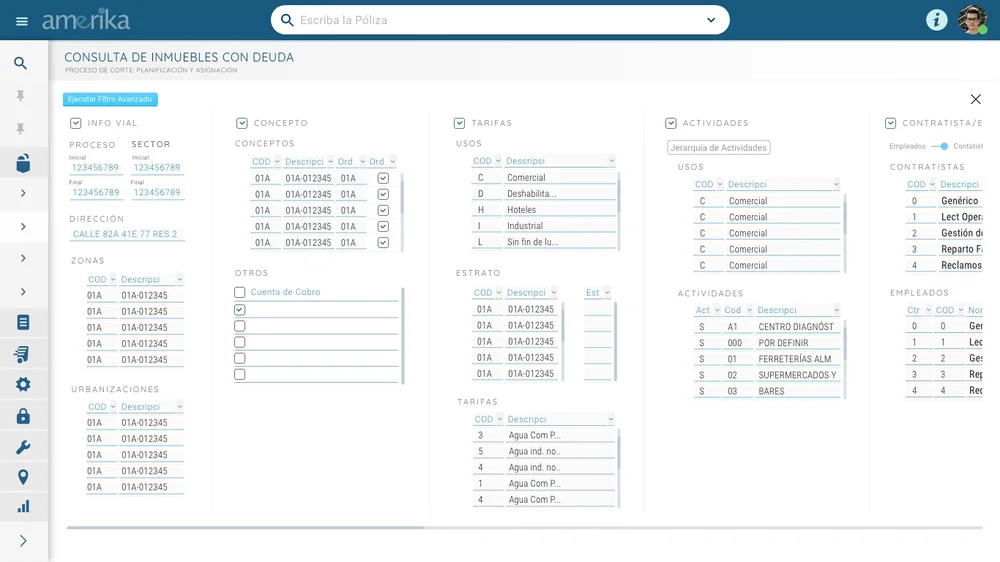Screen dimensions: 1000x562
Task: Click the search magnifier in the policy field
Action: click(x=287, y=20)
